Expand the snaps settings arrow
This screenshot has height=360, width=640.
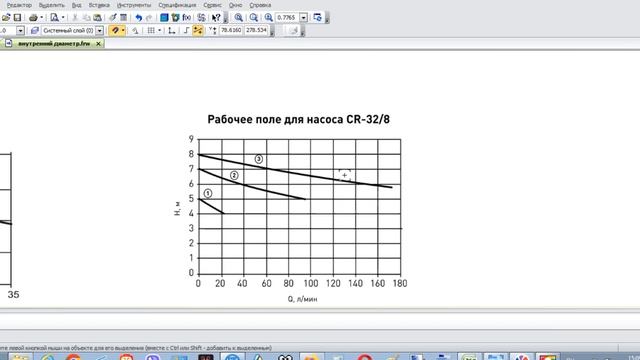click(123, 31)
